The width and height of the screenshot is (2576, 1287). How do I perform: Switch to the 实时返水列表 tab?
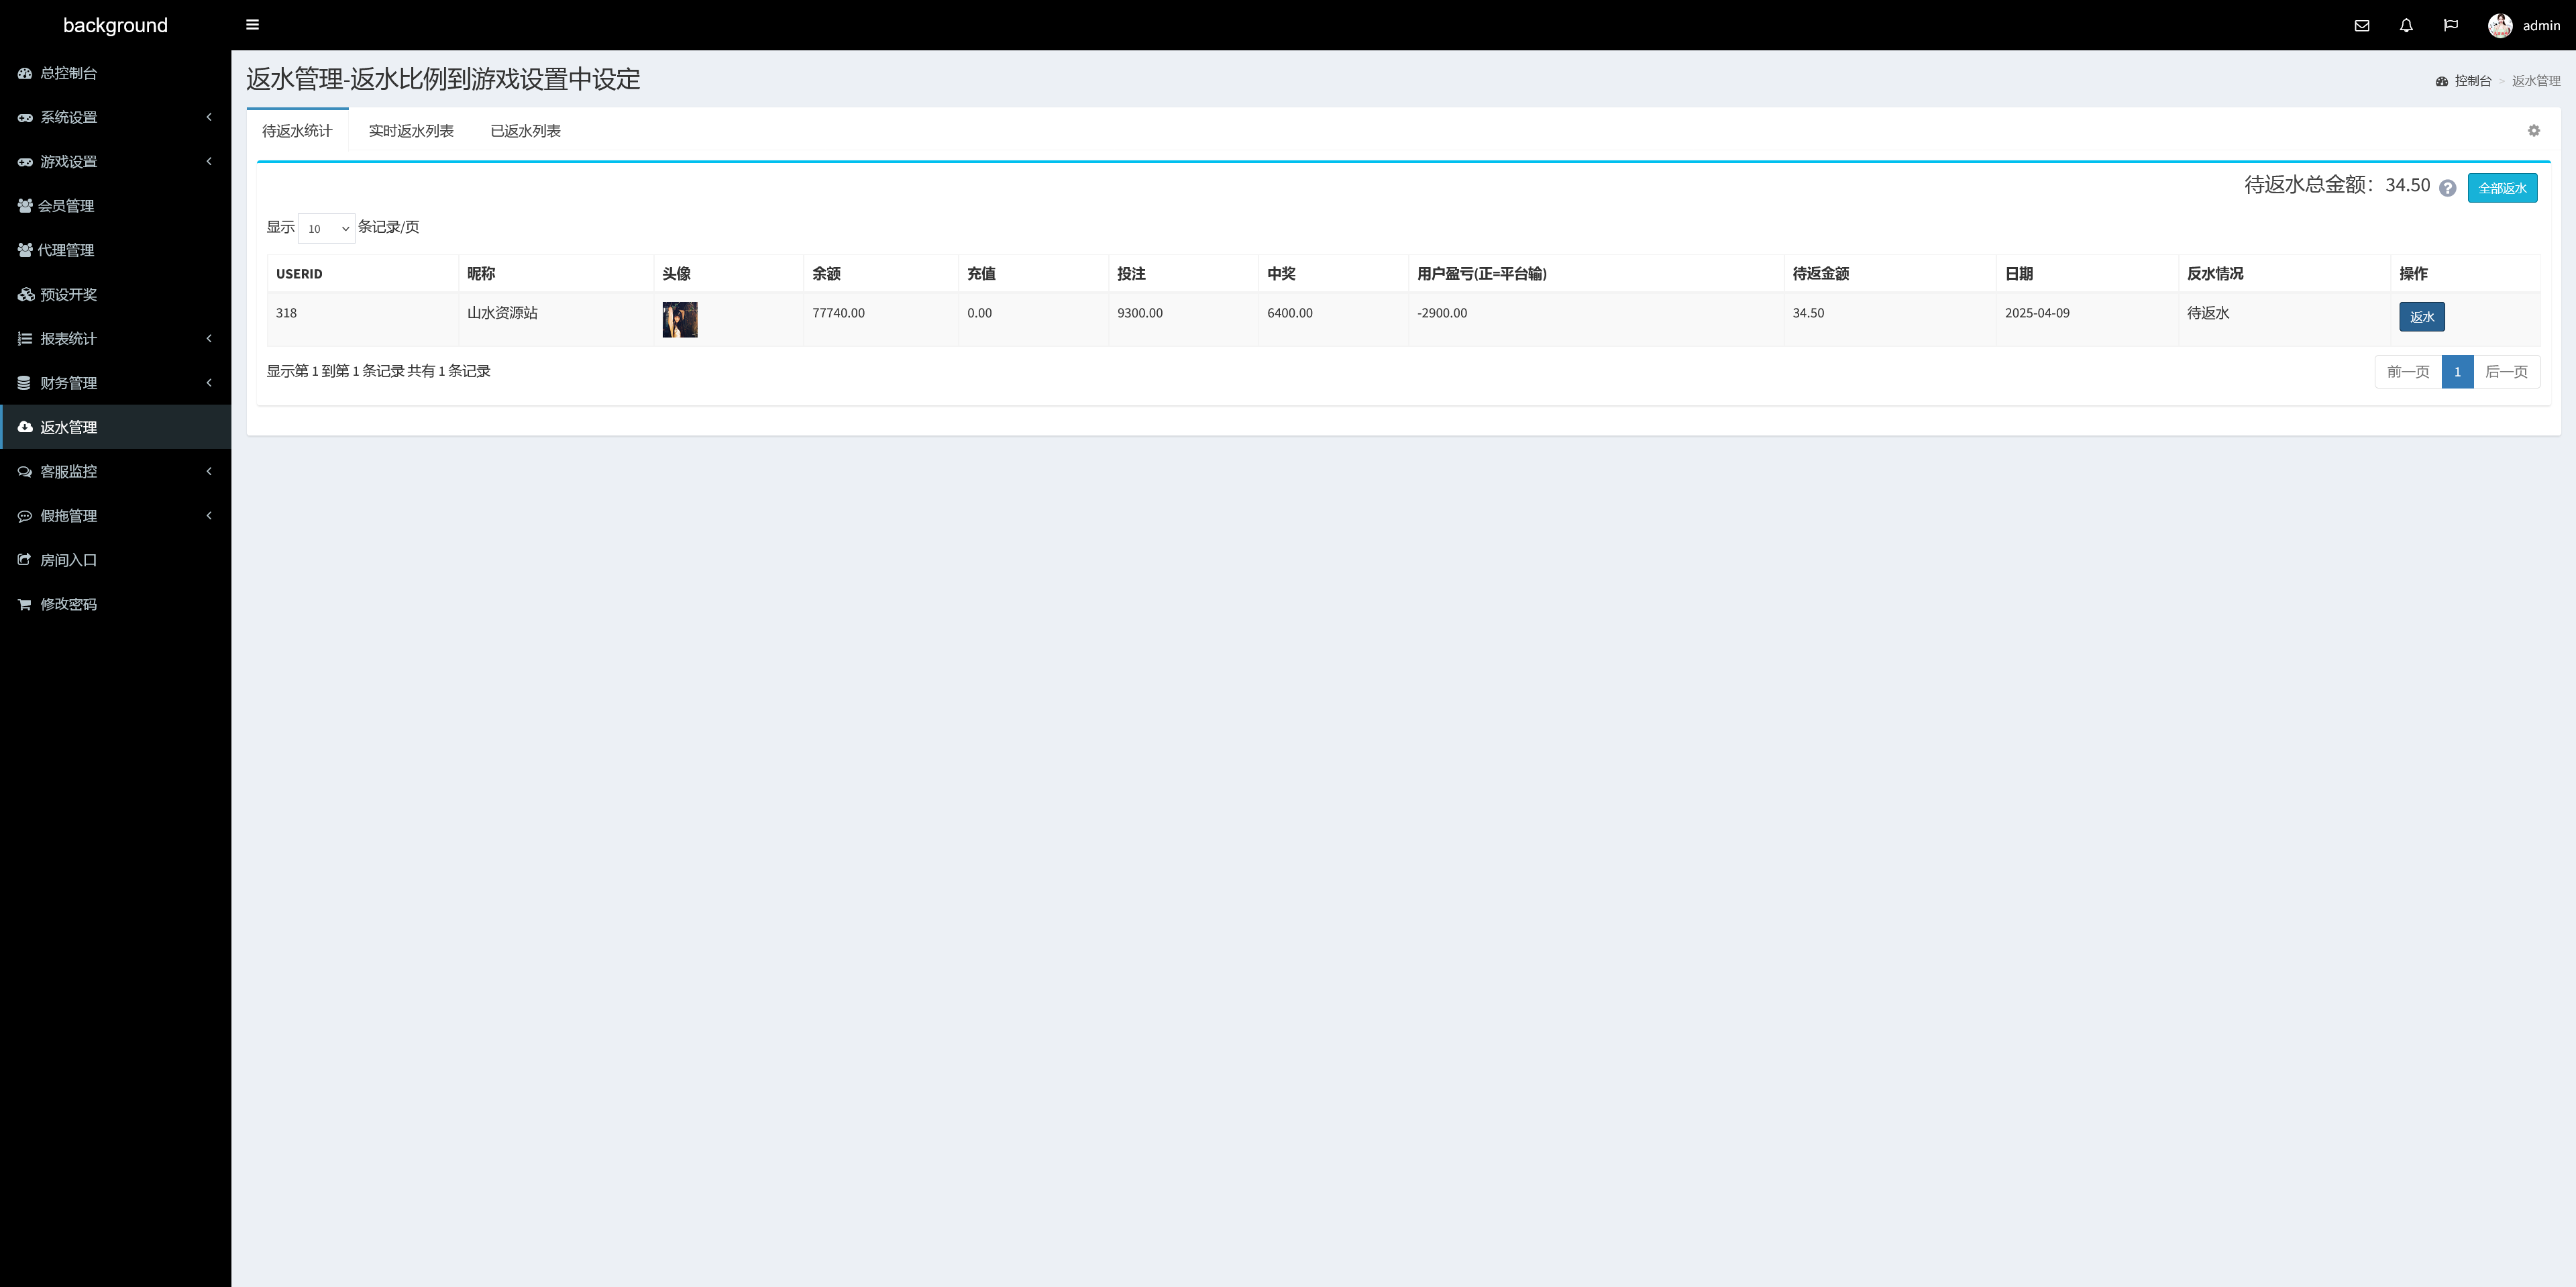[x=411, y=131]
